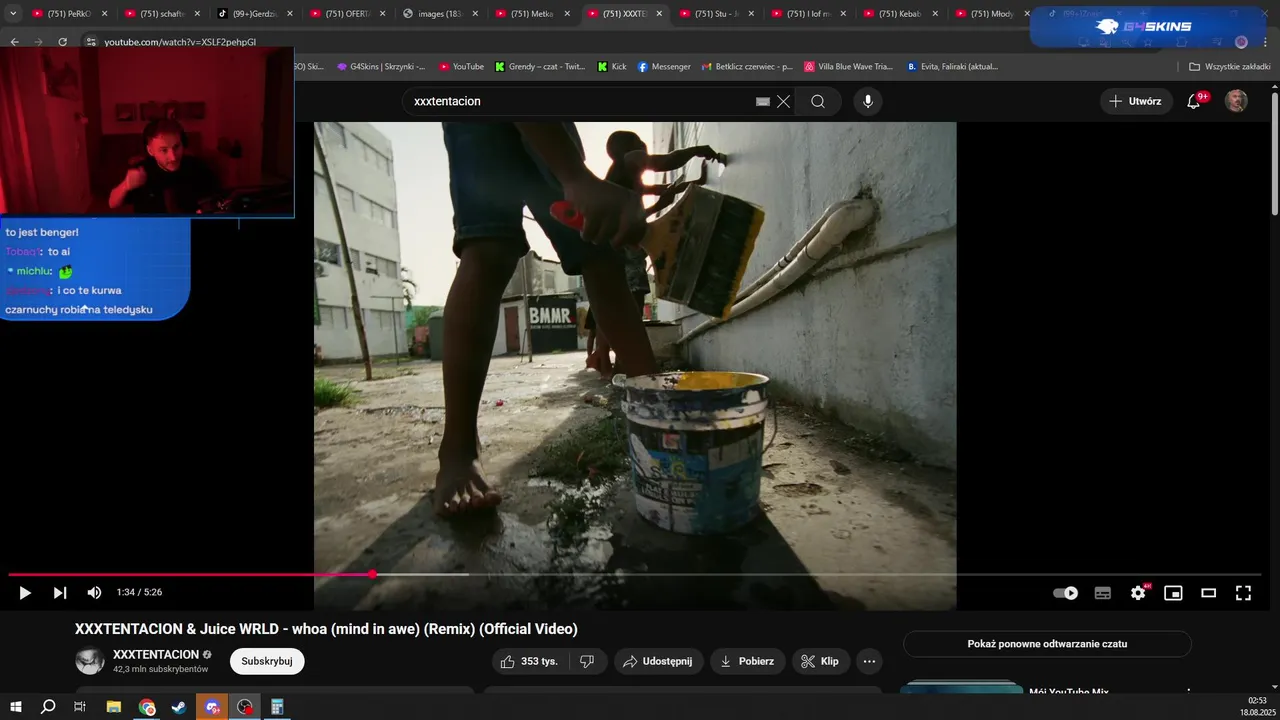Viewport: 1280px width, 720px height.
Task: Click the YouTube search field
Action: coord(580,101)
